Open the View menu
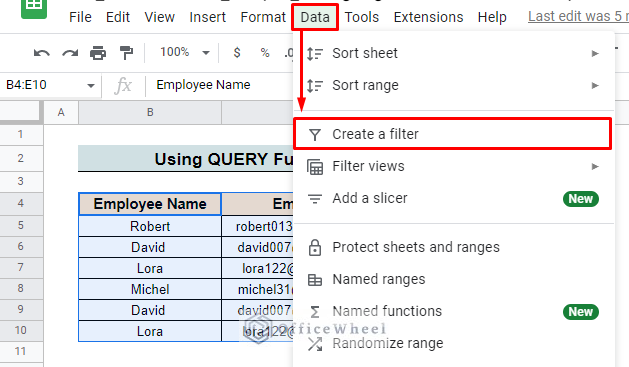The width and height of the screenshot is (629, 367). tap(160, 17)
